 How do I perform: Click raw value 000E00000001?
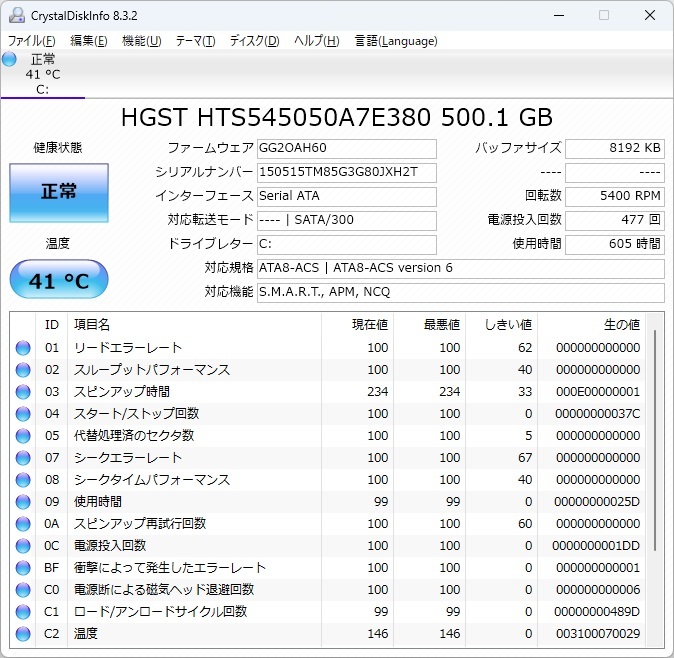598,392
